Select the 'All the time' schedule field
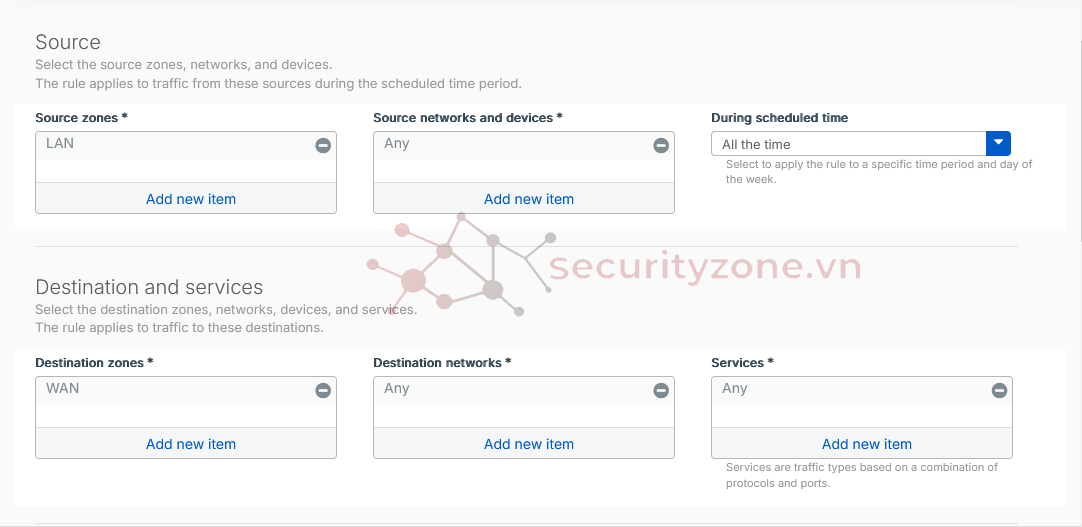1082x527 pixels. tap(848, 144)
